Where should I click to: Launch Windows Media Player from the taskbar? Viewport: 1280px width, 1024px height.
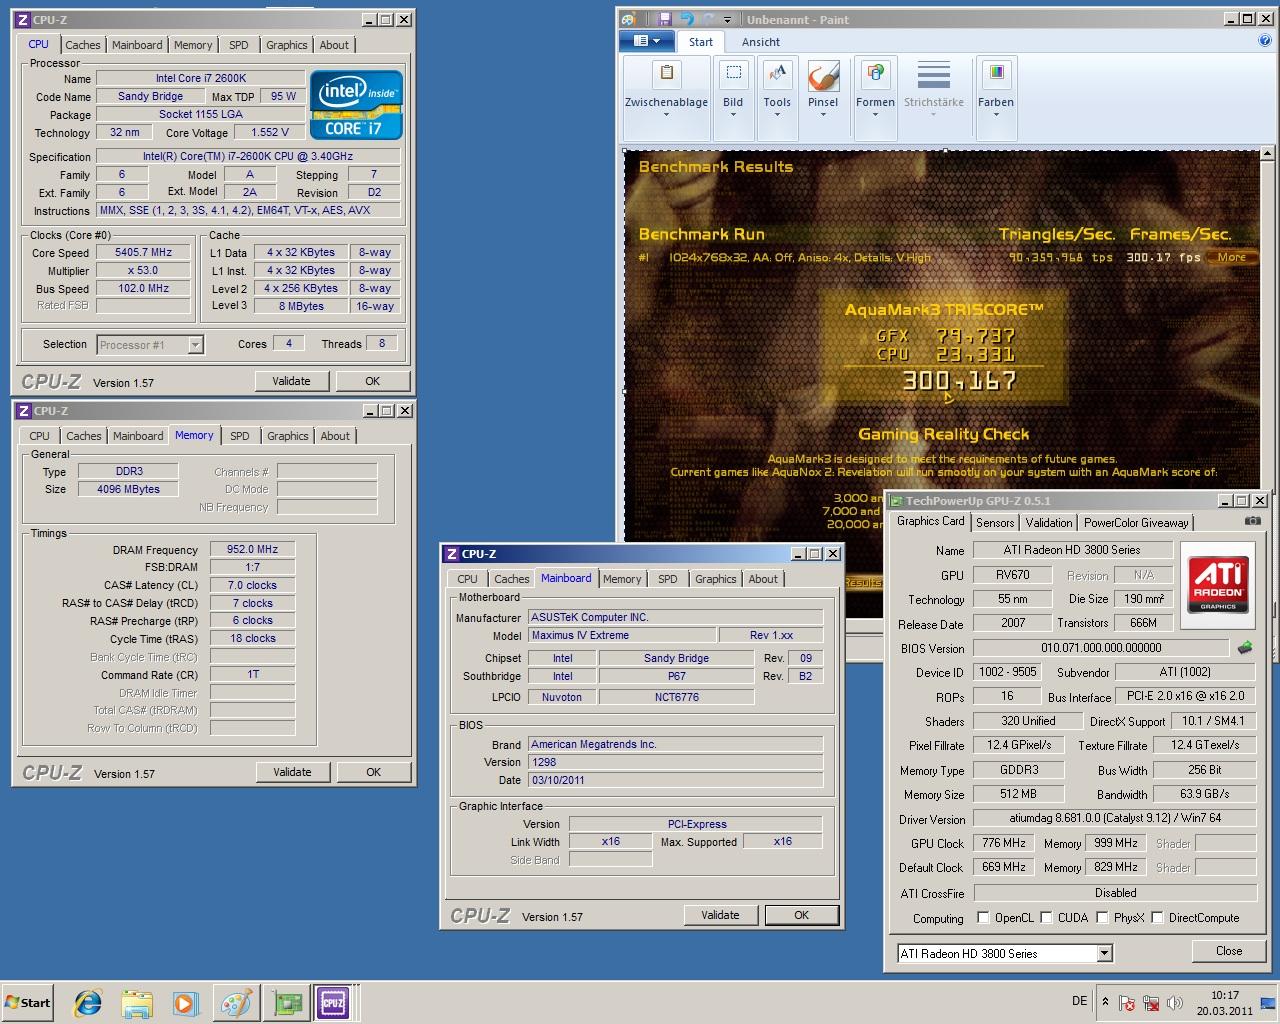tap(185, 1003)
